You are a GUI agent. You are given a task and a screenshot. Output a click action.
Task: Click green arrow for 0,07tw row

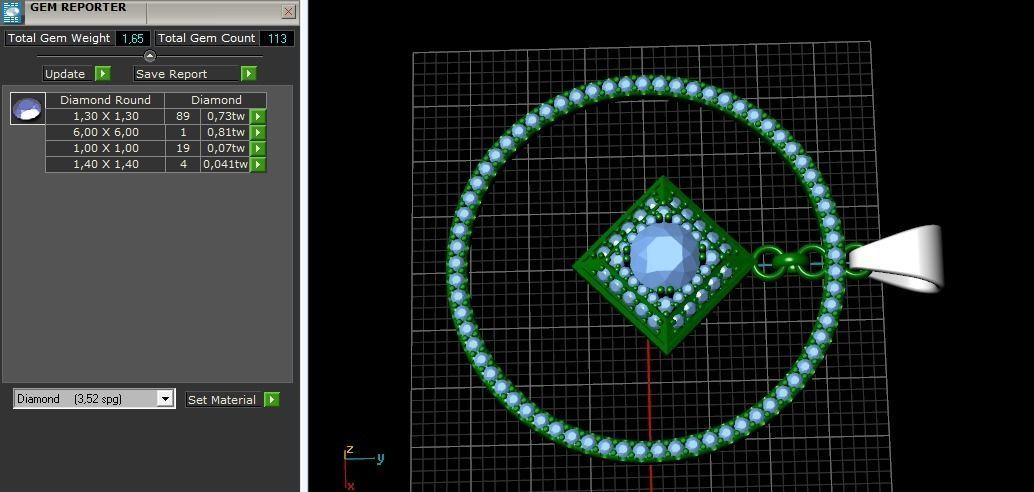(258, 148)
